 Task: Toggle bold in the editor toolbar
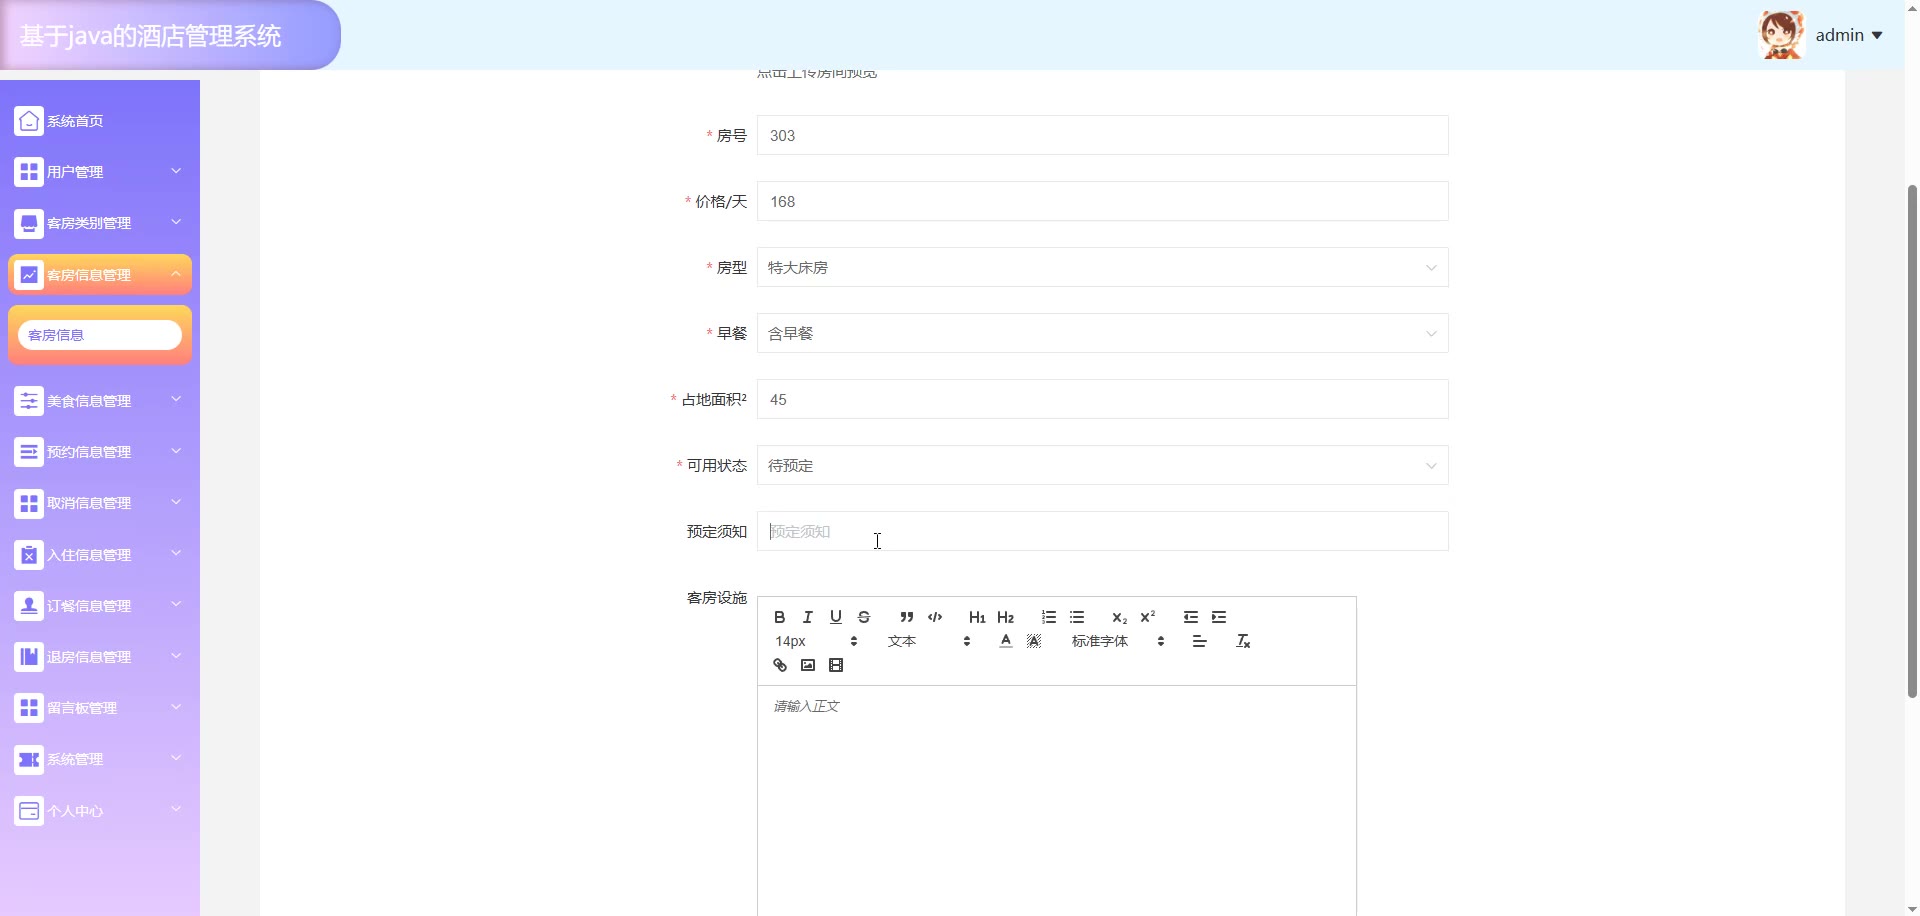tap(780, 617)
